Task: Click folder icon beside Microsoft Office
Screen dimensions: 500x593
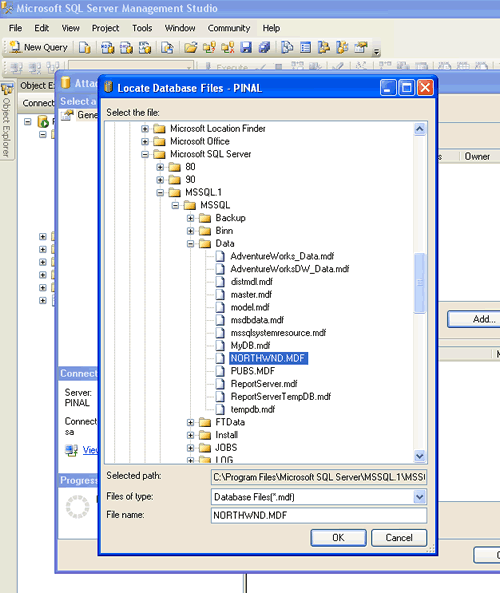Action: [x=159, y=141]
